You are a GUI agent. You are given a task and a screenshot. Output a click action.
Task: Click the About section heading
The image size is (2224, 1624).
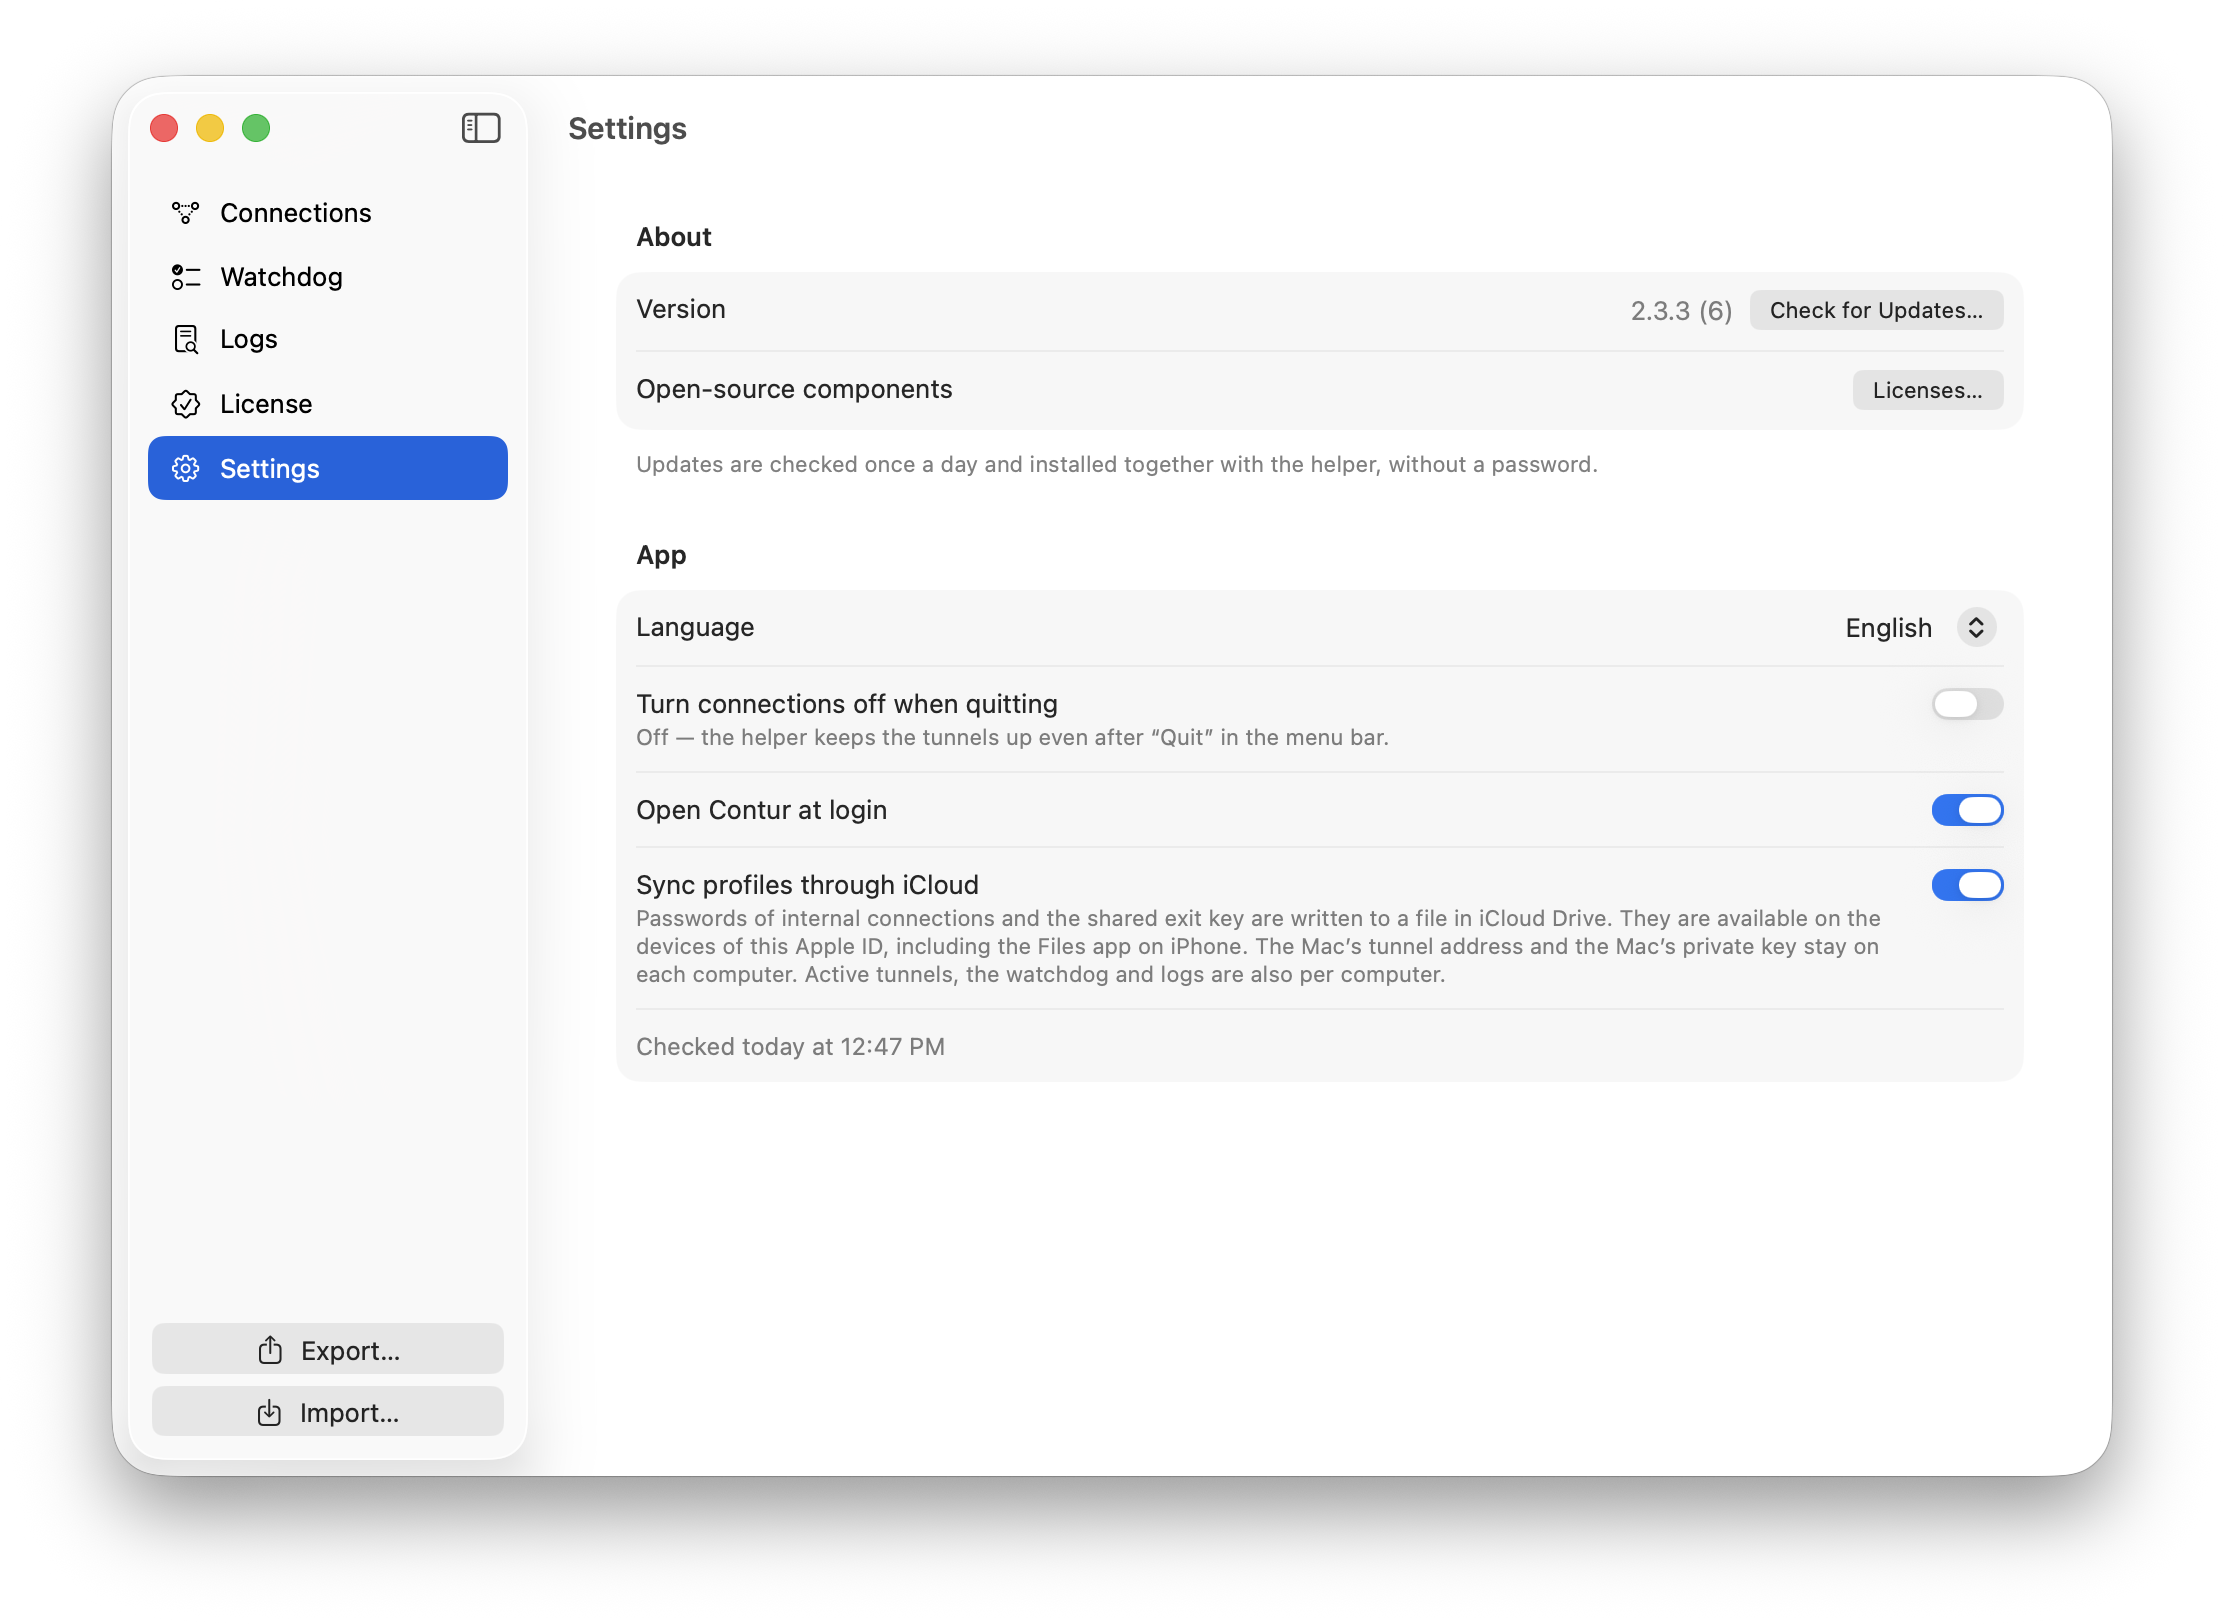(x=674, y=237)
